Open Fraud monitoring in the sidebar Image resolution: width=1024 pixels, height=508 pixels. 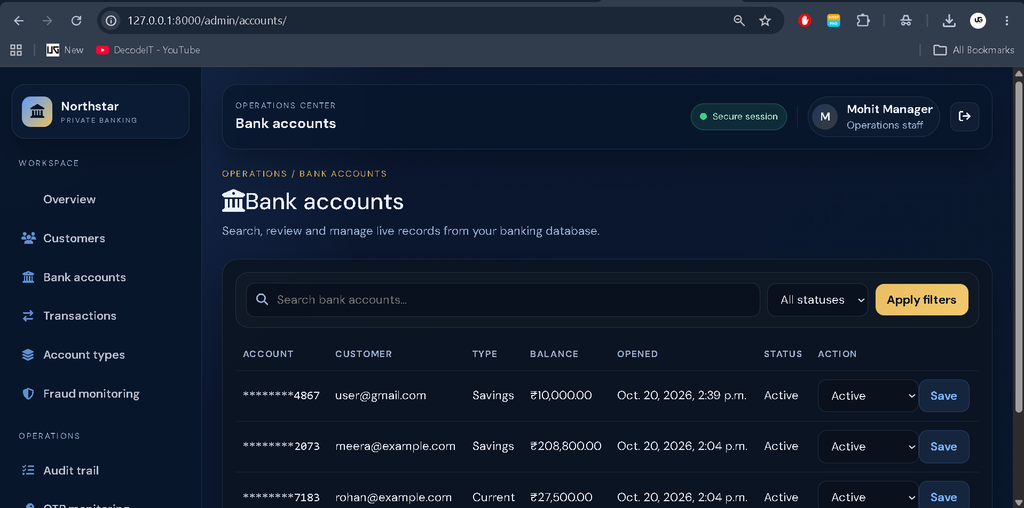click(x=91, y=394)
